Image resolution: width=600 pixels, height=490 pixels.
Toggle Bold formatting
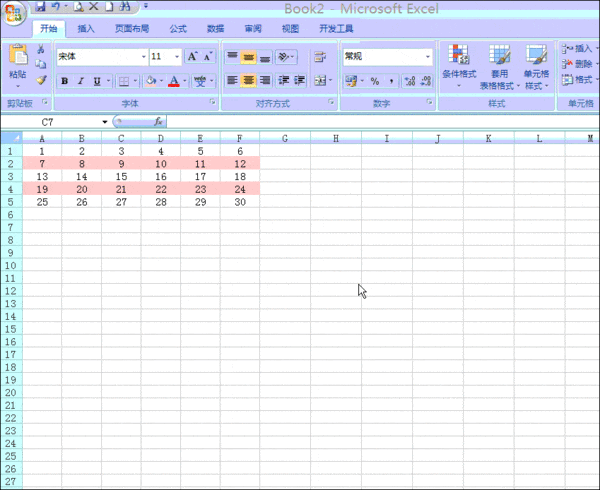(65, 81)
